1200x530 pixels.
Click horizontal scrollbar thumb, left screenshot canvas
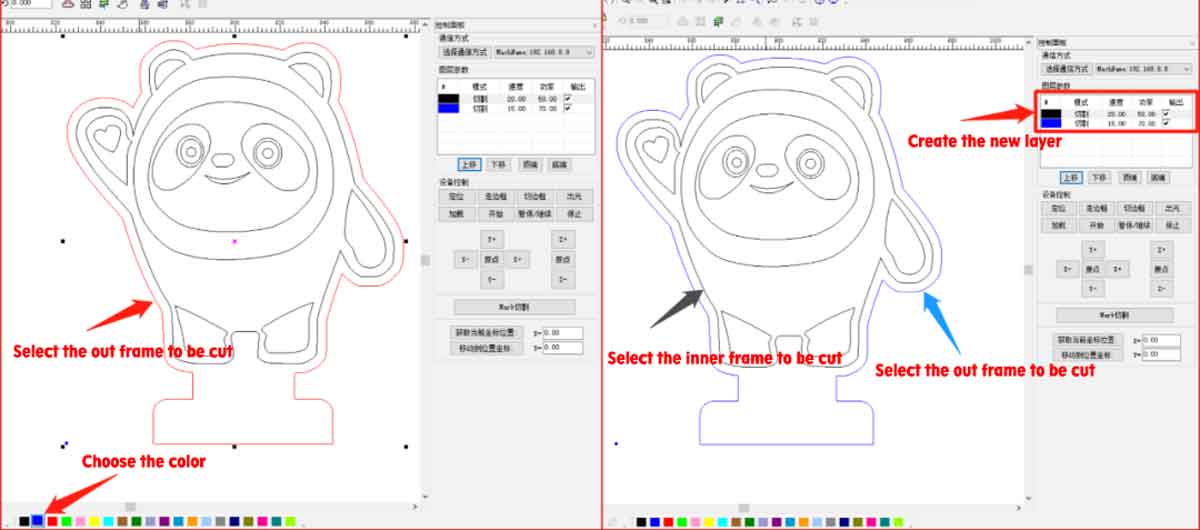pyautogui.click(x=130, y=506)
